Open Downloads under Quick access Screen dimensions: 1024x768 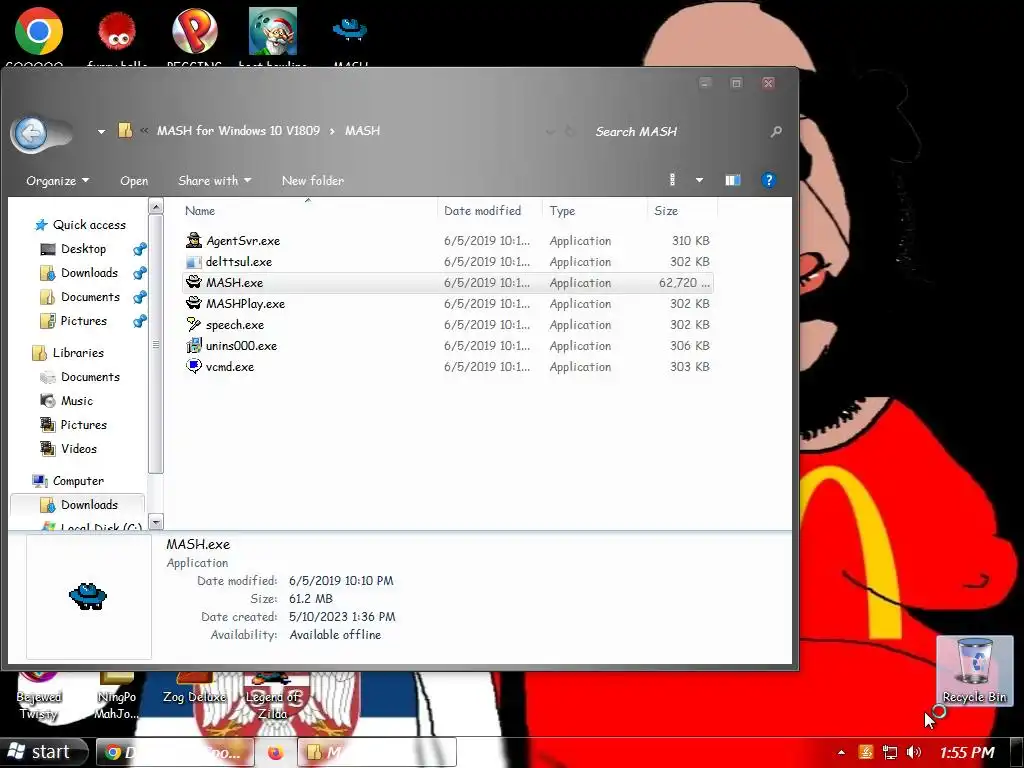point(89,273)
